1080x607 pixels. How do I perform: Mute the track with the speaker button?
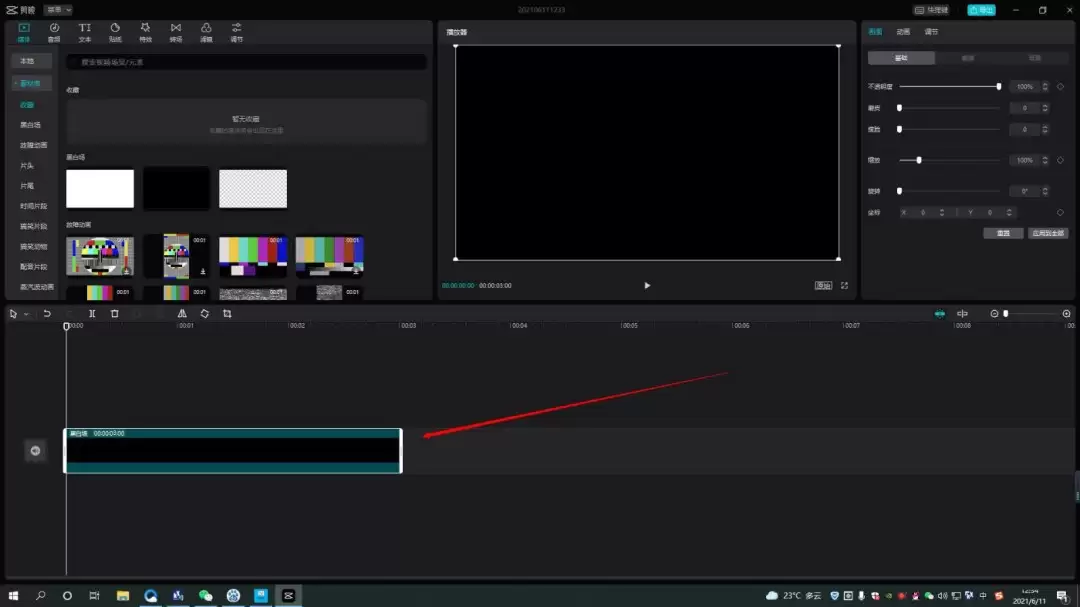tap(35, 451)
